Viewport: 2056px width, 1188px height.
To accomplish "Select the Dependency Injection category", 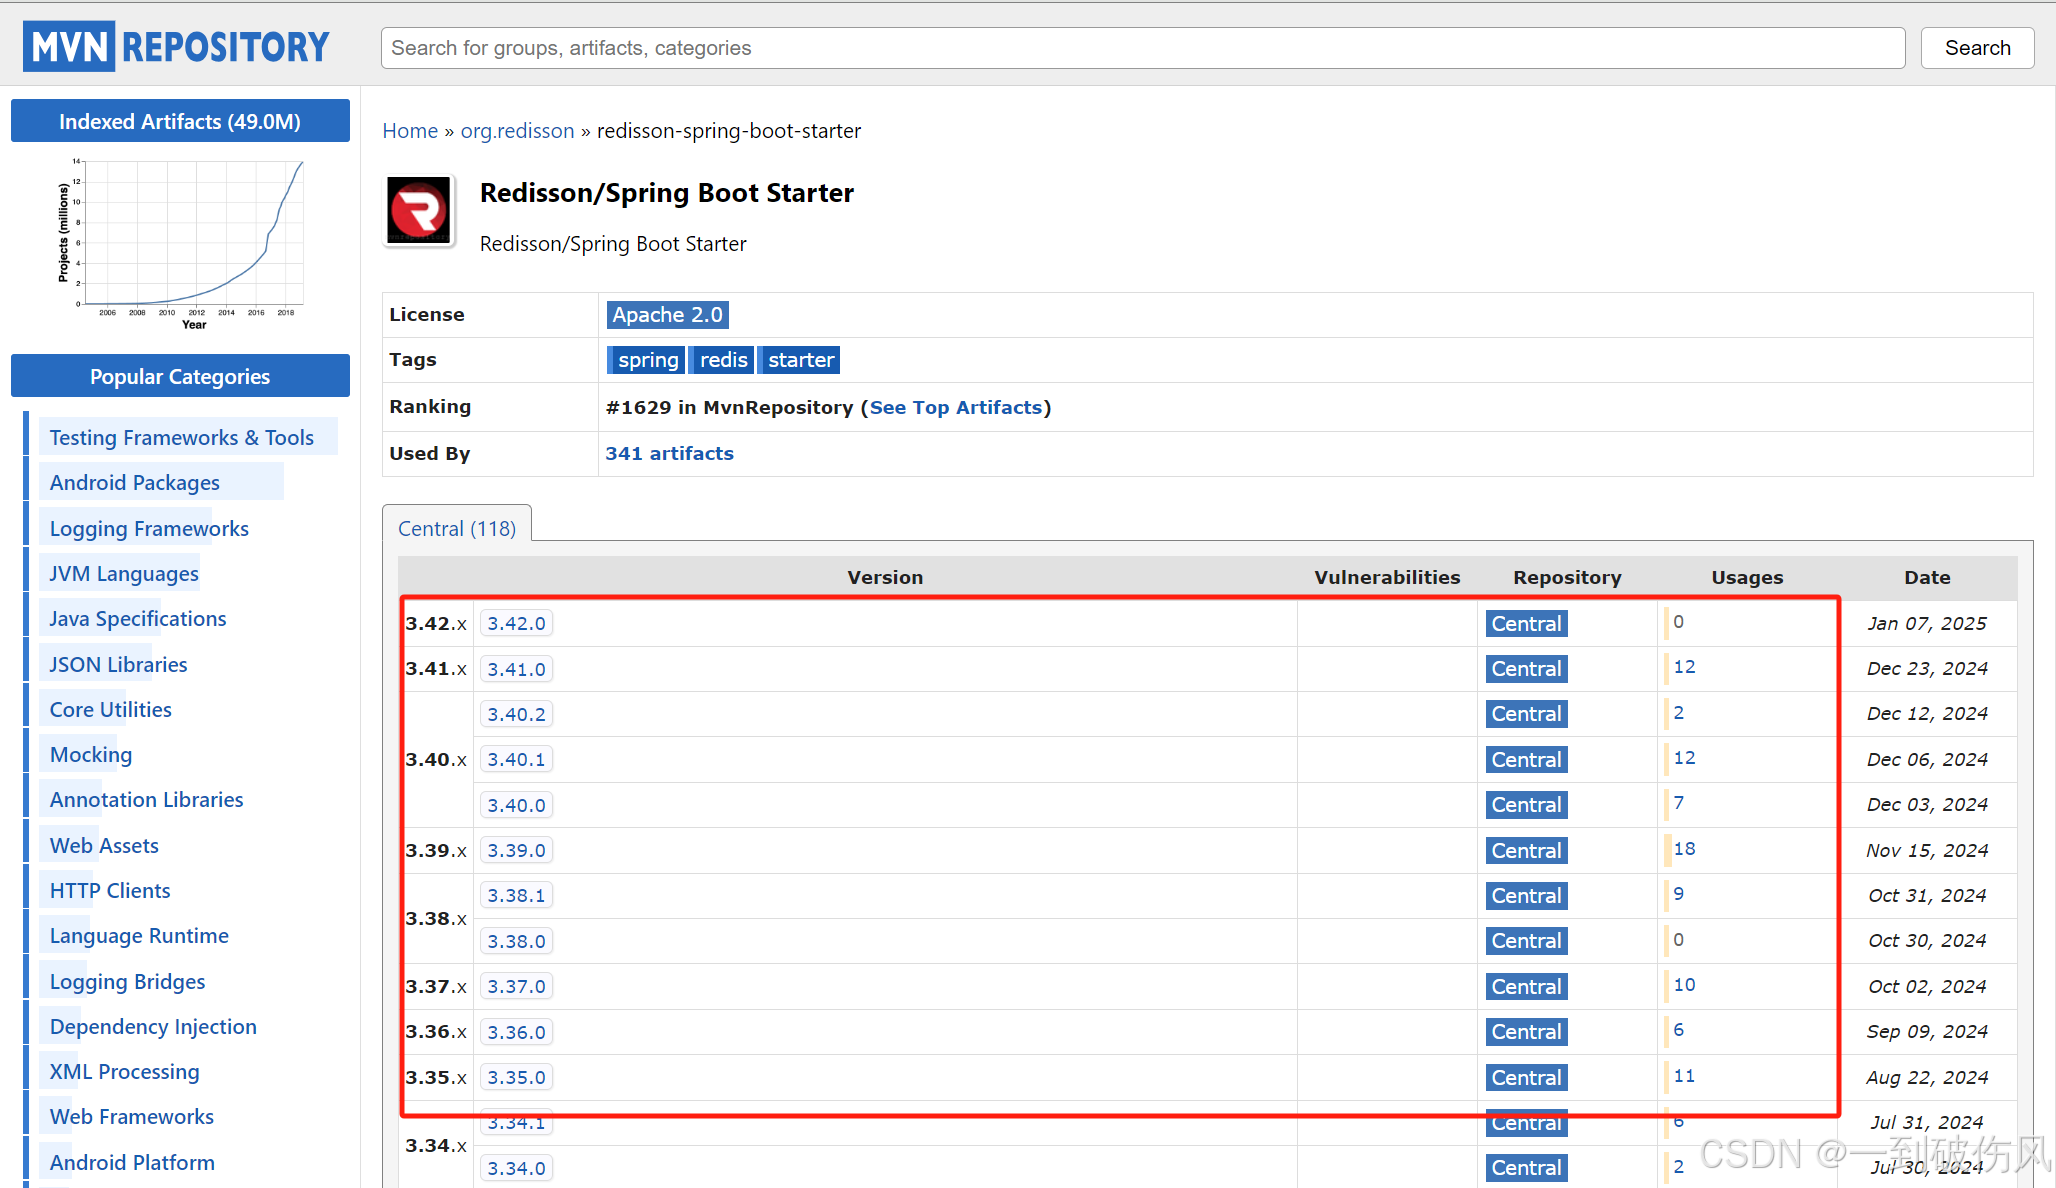I will [152, 1026].
